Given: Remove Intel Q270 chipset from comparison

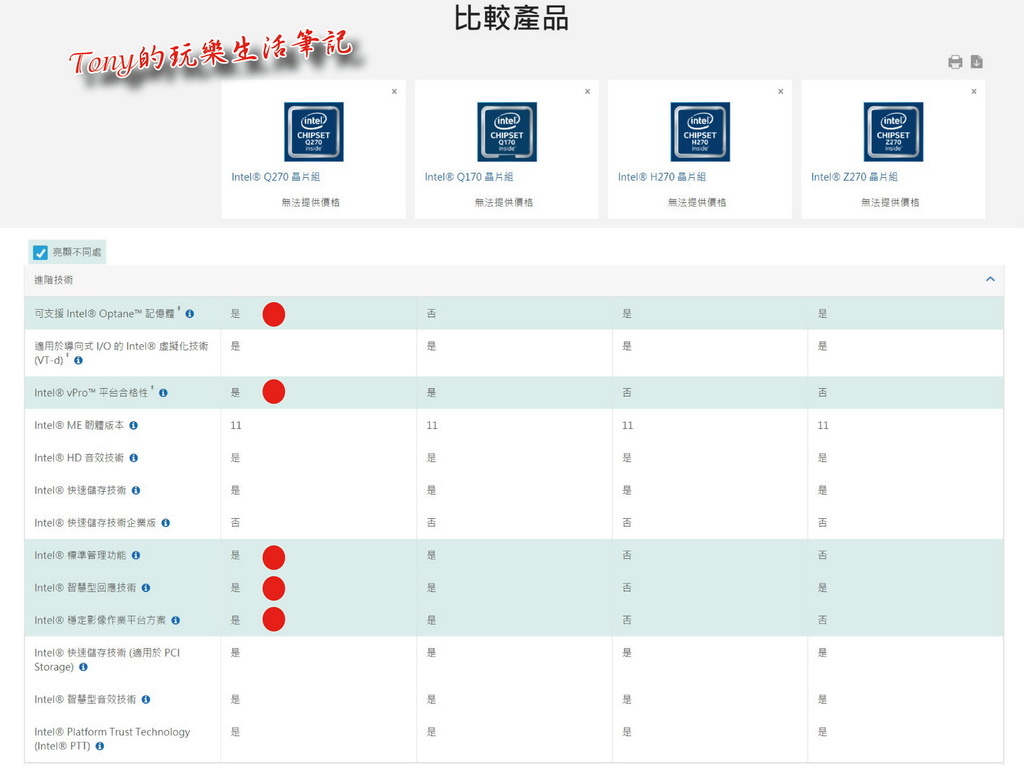Looking at the screenshot, I should [394, 91].
